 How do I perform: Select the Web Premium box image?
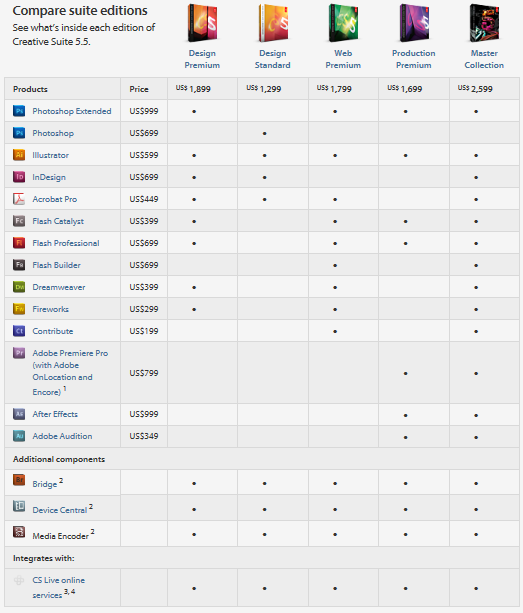pyautogui.click(x=343, y=23)
